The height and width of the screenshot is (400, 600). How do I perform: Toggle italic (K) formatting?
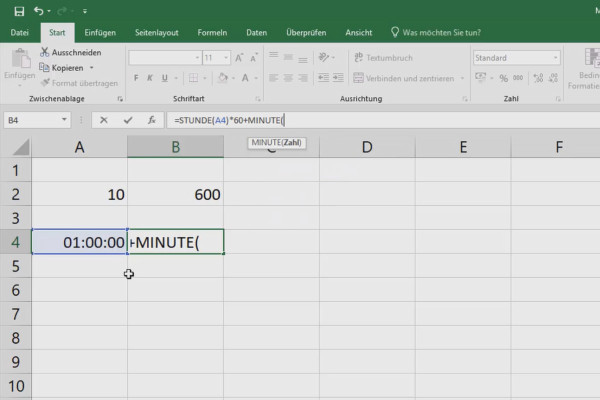[150, 78]
